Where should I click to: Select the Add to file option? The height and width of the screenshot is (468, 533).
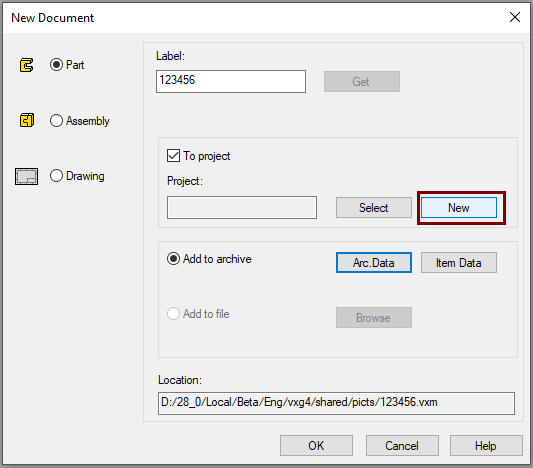click(x=173, y=313)
